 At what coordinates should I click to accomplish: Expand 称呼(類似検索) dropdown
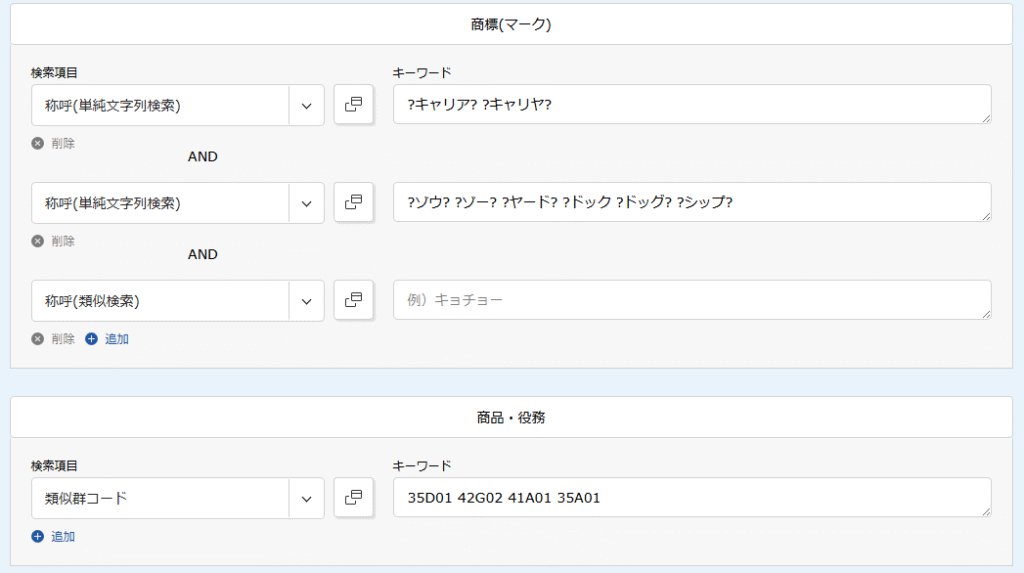[306, 301]
